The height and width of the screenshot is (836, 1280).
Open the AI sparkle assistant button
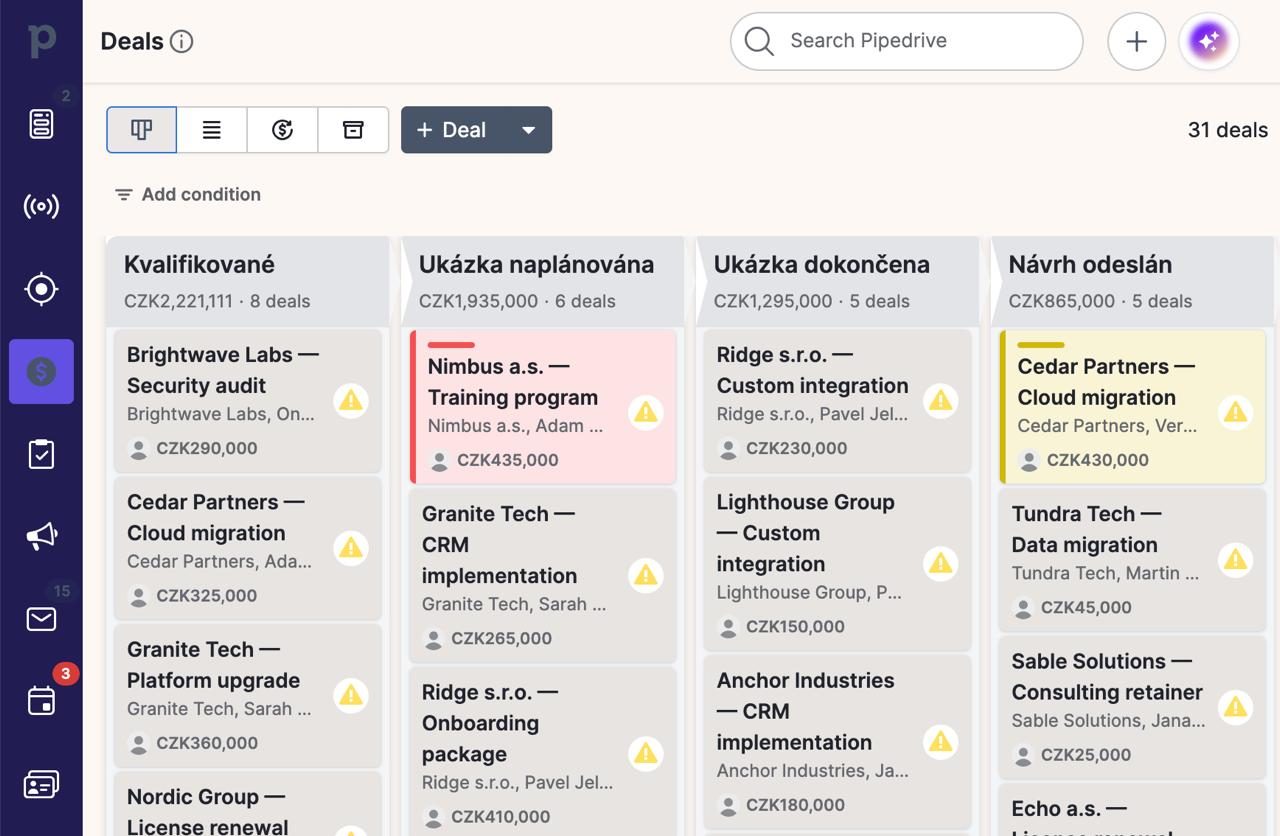[1209, 41]
